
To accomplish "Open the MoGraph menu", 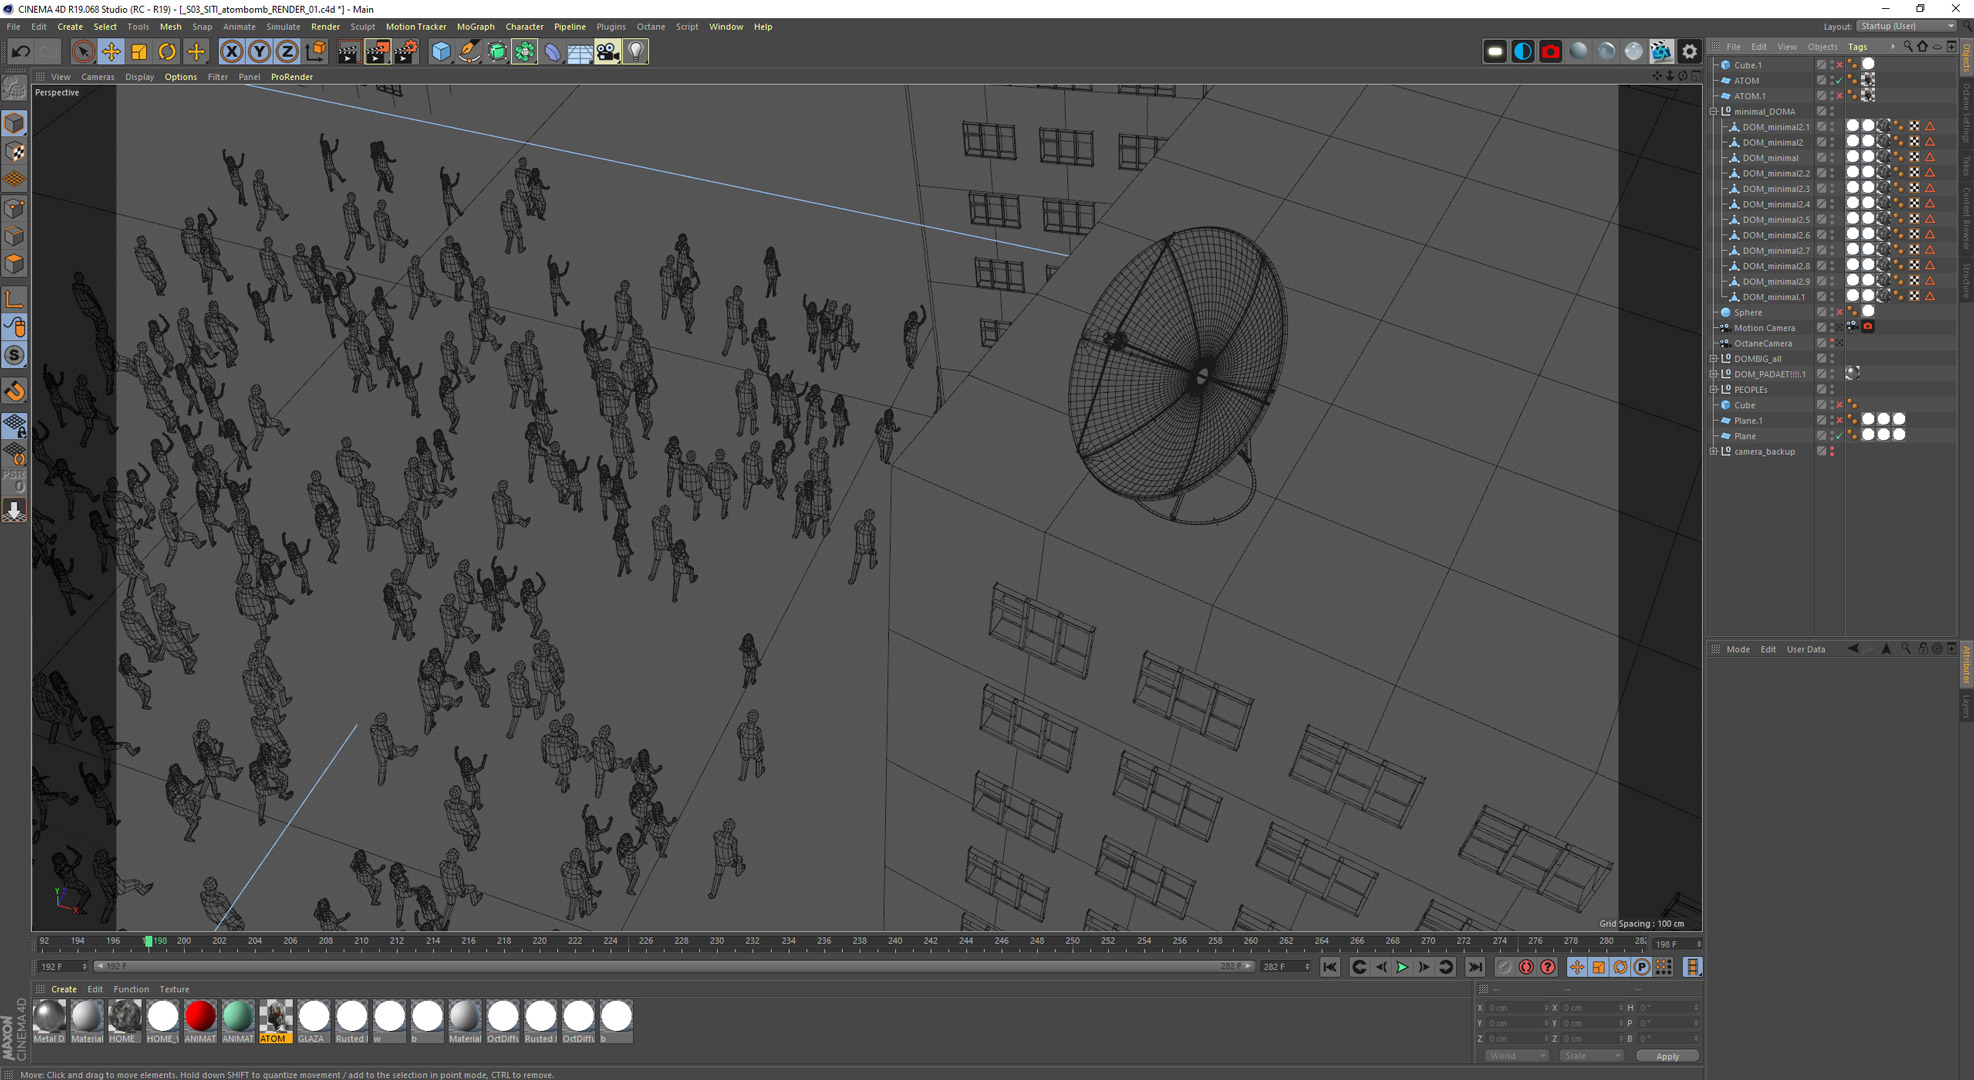I will (475, 27).
